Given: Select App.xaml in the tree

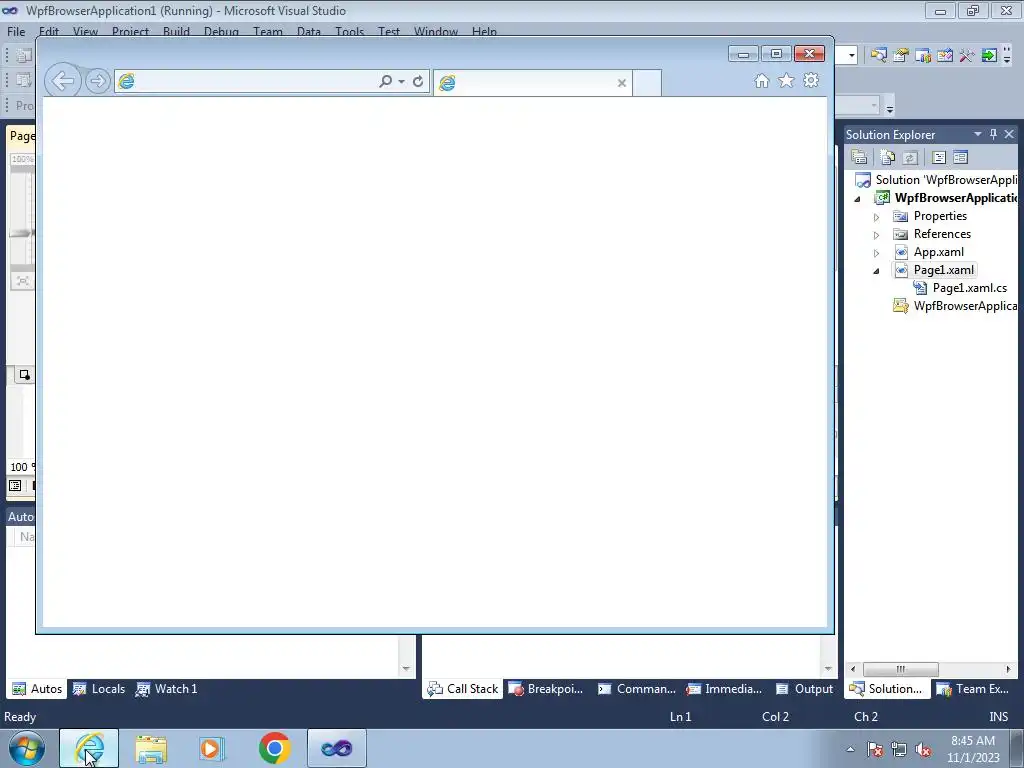Looking at the screenshot, I should coord(938,252).
